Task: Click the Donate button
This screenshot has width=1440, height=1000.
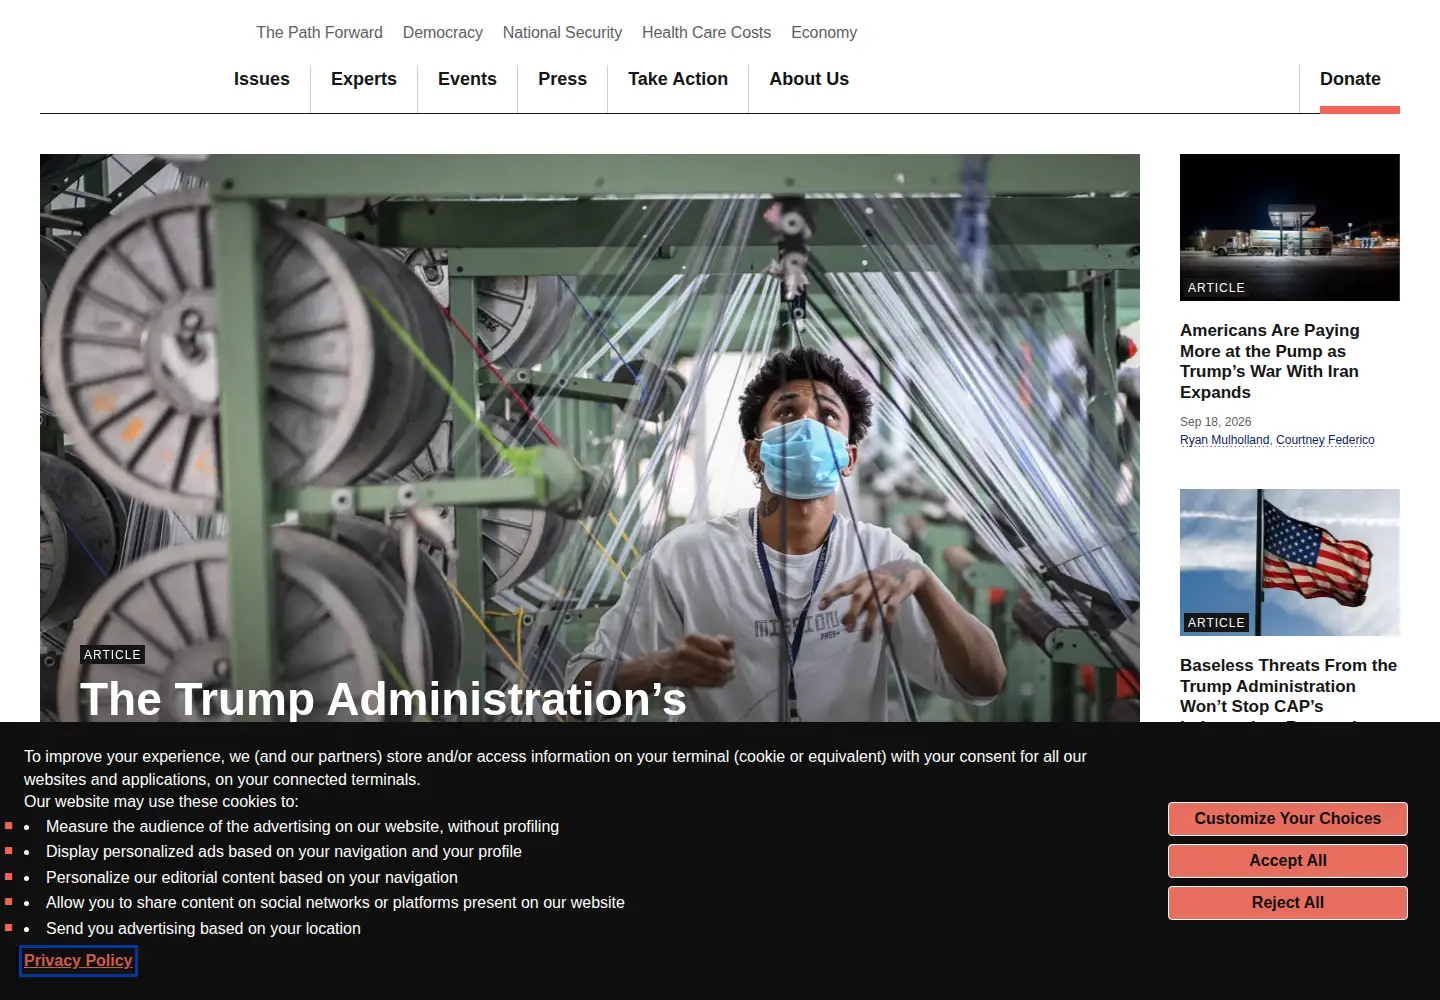Action: pos(1350,79)
